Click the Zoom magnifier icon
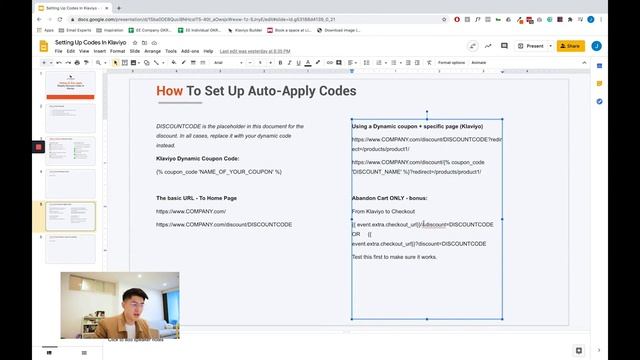 click(x=98, y=62)
